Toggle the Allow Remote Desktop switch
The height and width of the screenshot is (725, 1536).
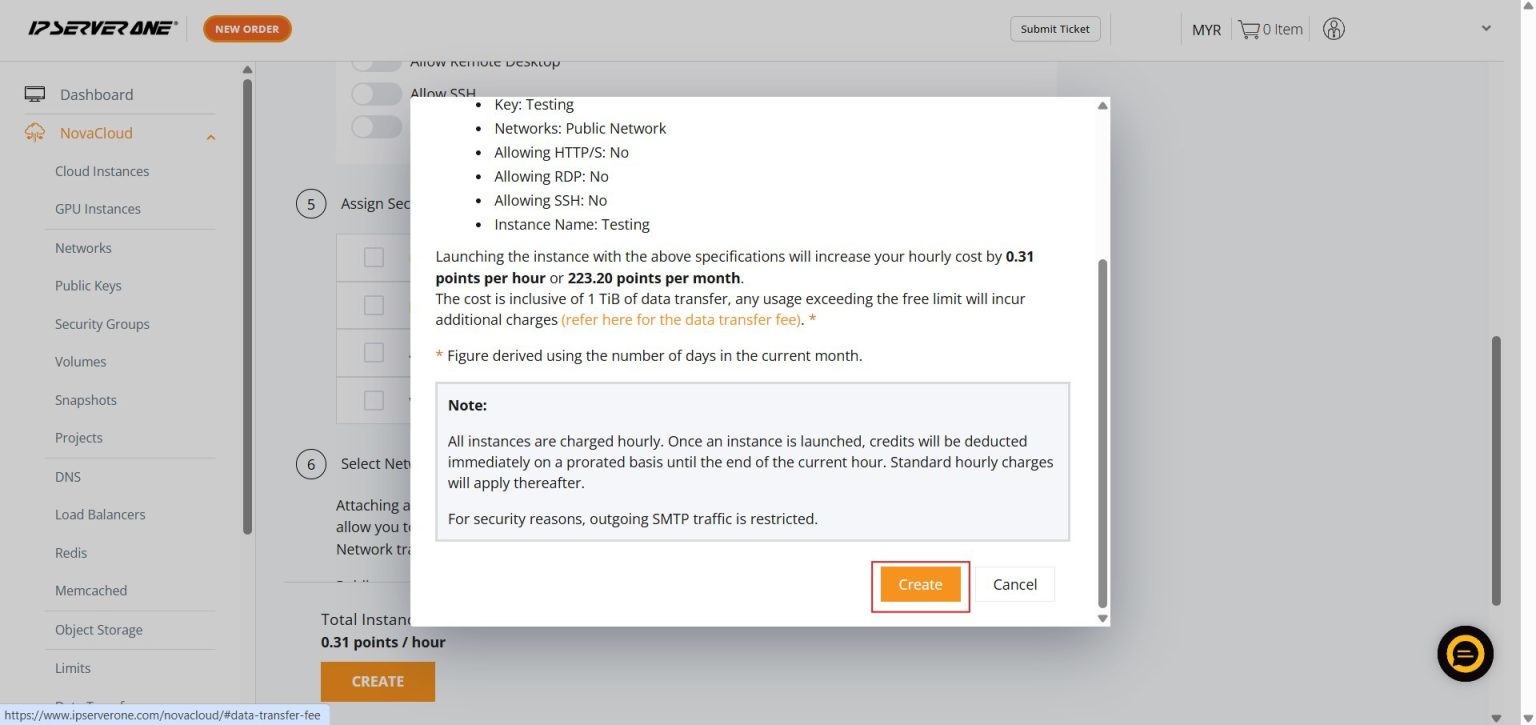[x=375, y=61]
